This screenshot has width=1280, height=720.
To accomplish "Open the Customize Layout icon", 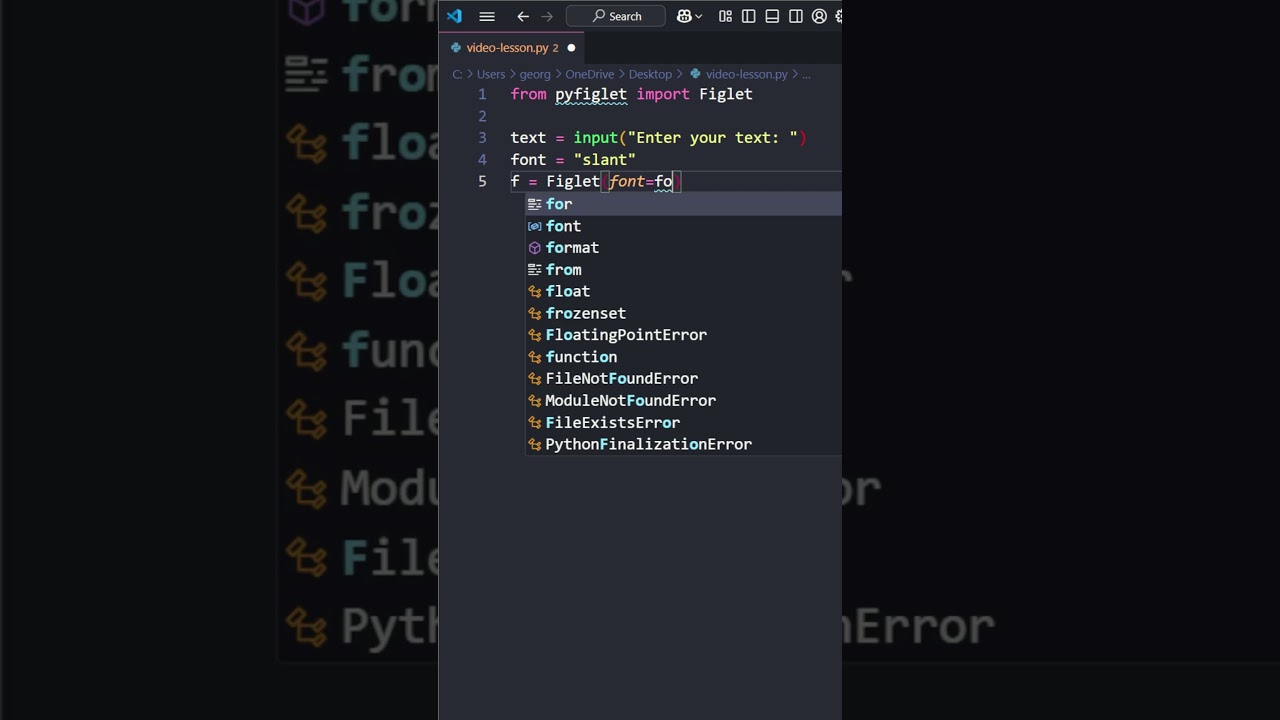I will [x=725, y=16].
